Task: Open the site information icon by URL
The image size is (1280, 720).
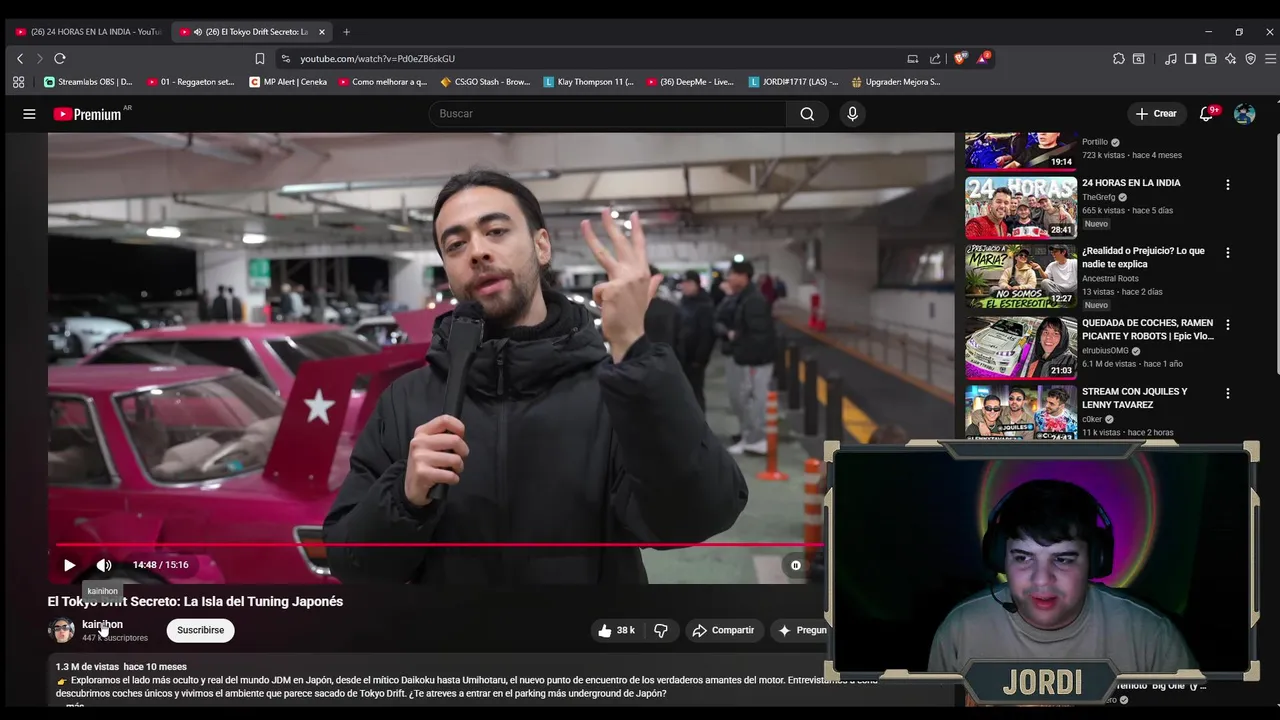Action: pos(286,59)
